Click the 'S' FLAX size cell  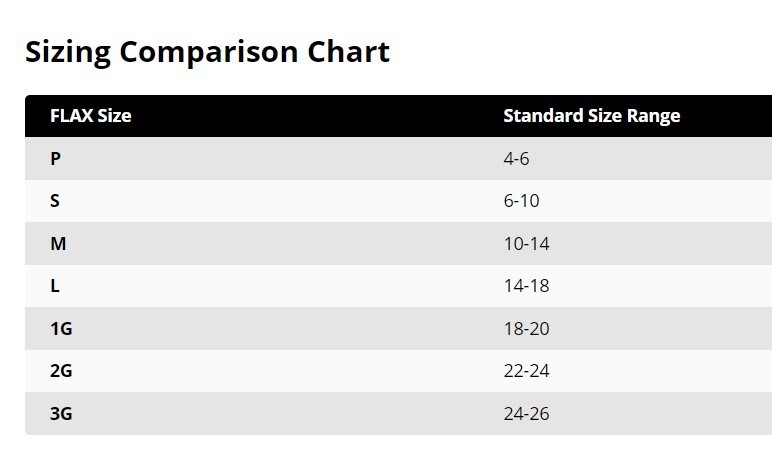coord(55,201)
